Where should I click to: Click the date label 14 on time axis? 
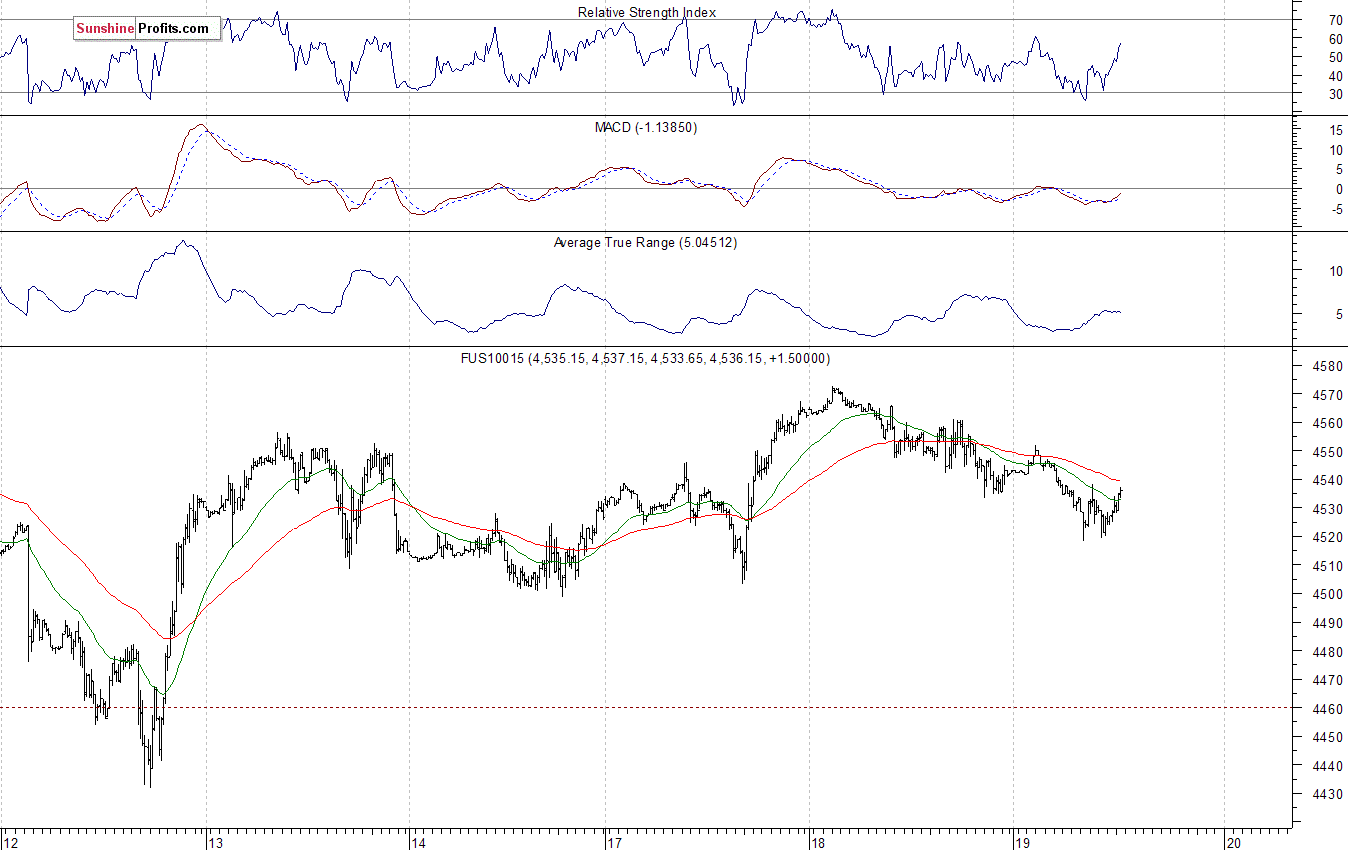click(x=418, y=842)
